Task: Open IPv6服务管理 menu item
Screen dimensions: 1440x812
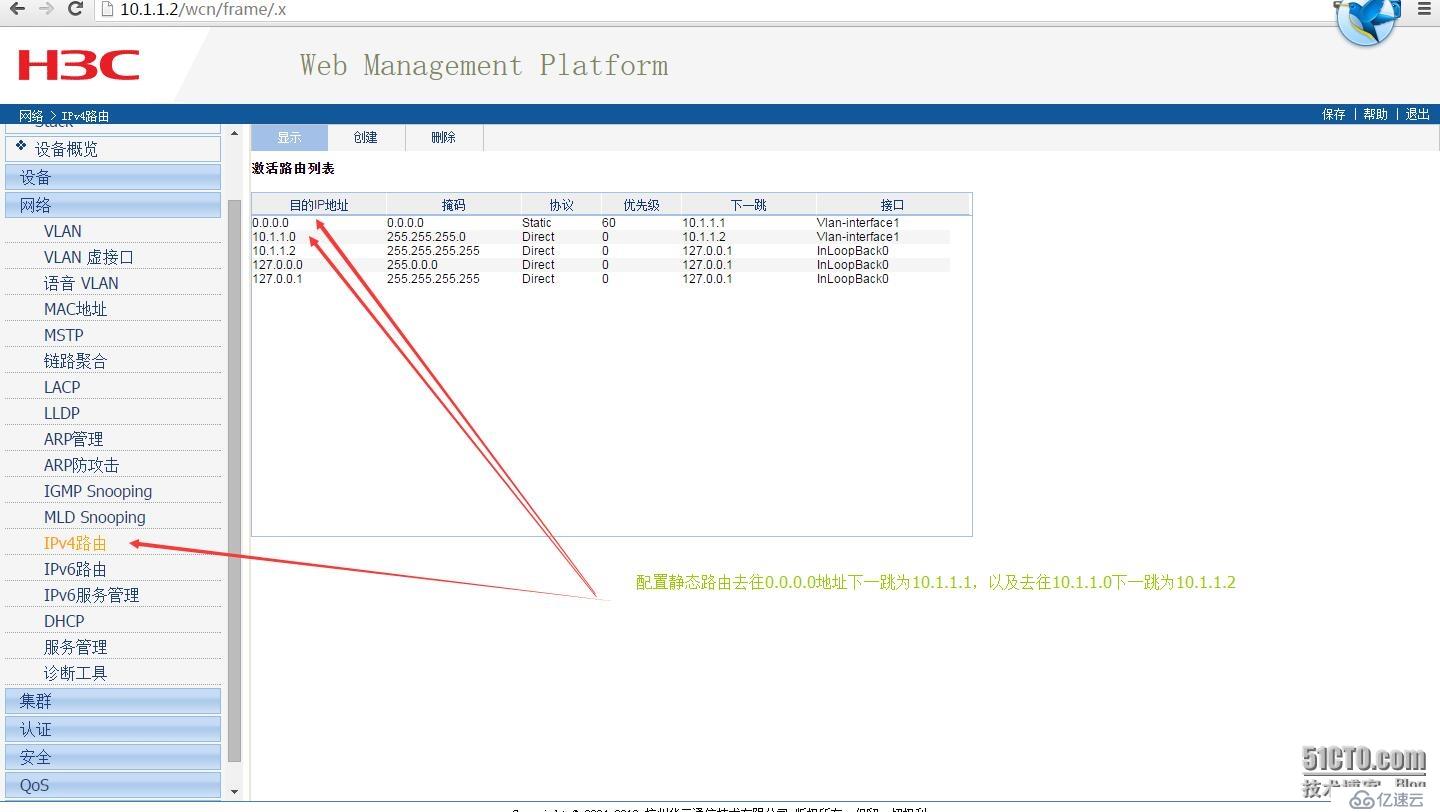Action: pyautogui.click(x=91, y=595)
